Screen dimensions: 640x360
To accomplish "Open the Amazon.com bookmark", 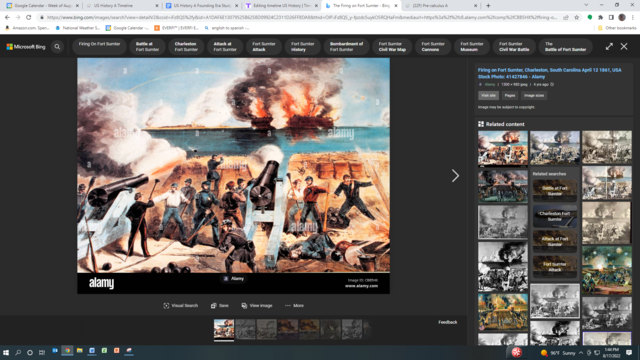I will click(x=27, y=28).
